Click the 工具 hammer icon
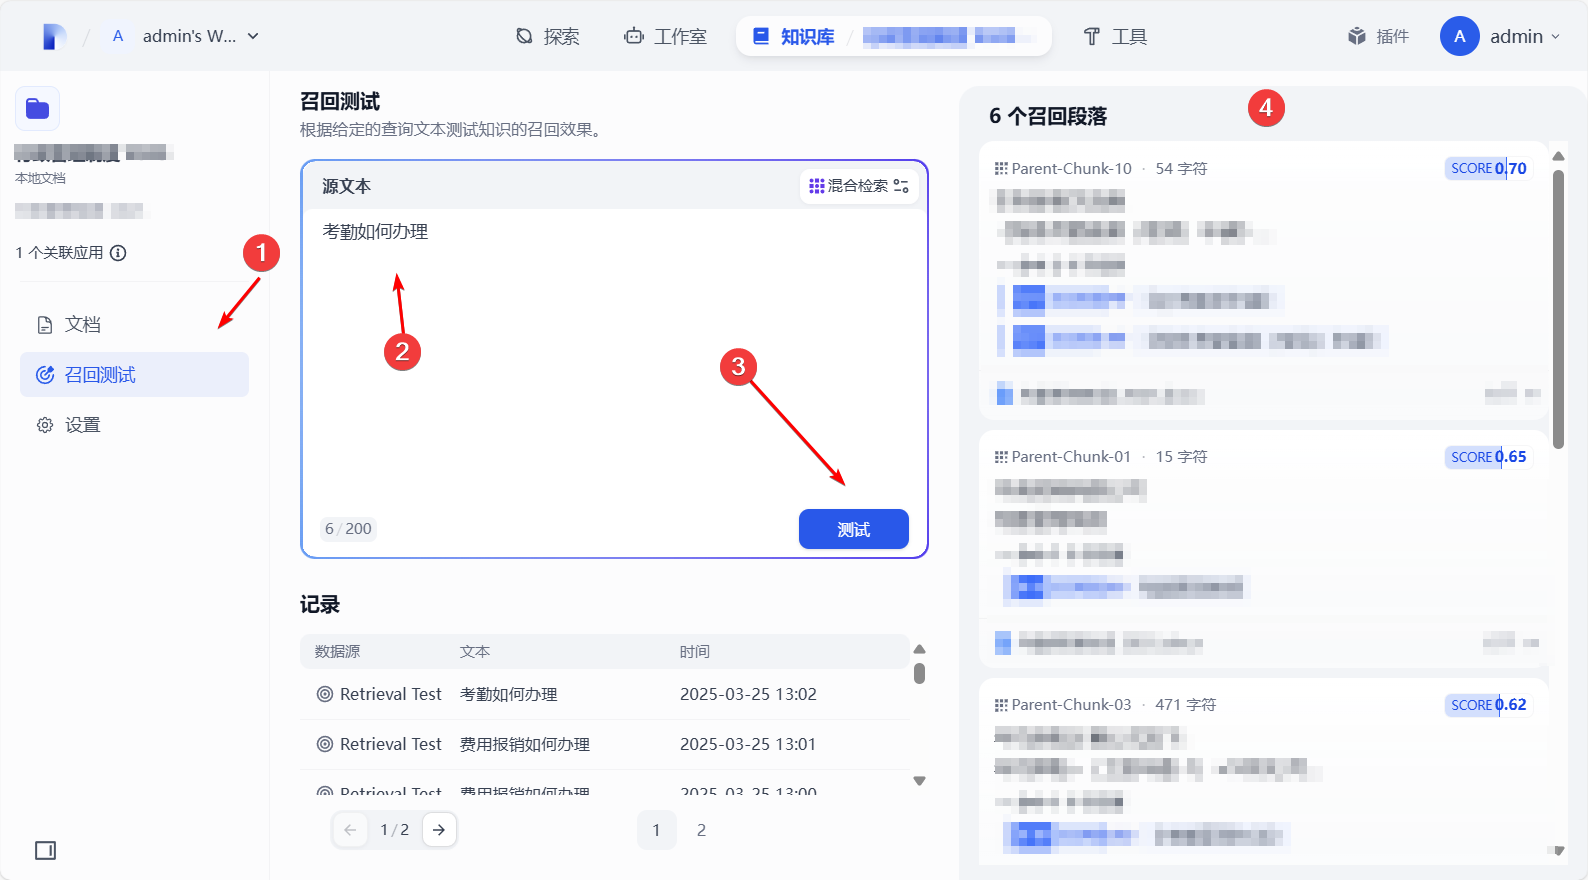 point(1092,37)
